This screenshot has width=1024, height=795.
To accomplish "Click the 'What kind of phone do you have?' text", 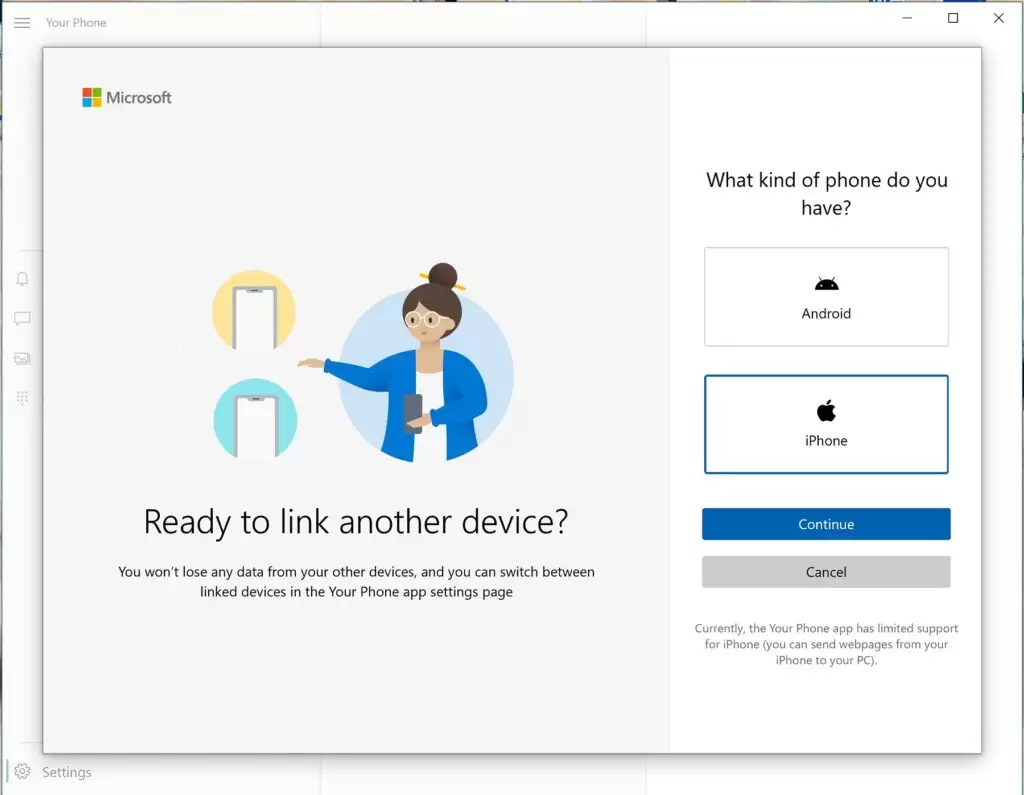I will point(826,193).
